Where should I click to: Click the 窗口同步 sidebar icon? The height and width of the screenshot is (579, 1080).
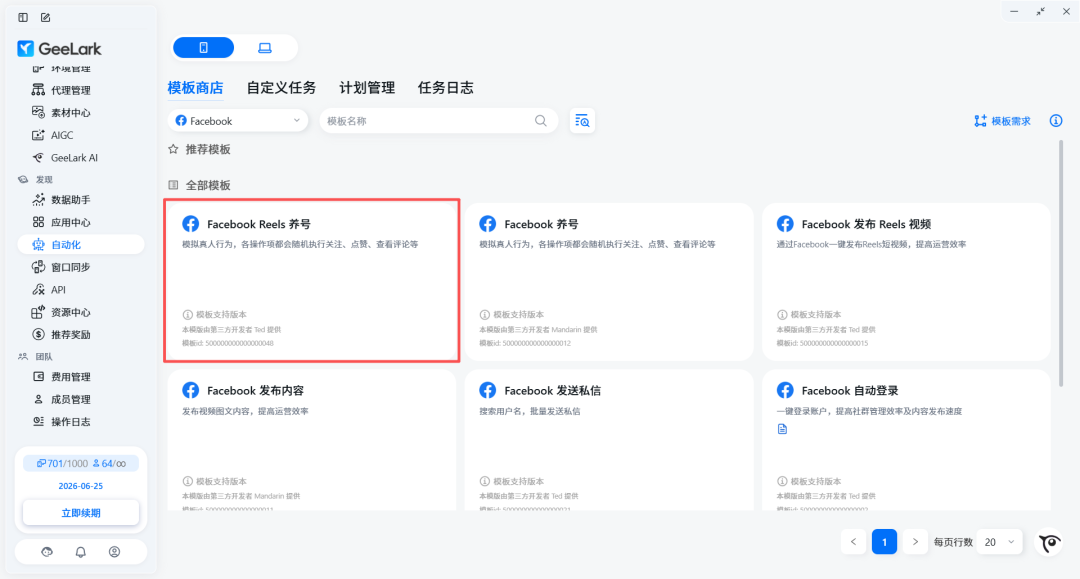[38, 267]
